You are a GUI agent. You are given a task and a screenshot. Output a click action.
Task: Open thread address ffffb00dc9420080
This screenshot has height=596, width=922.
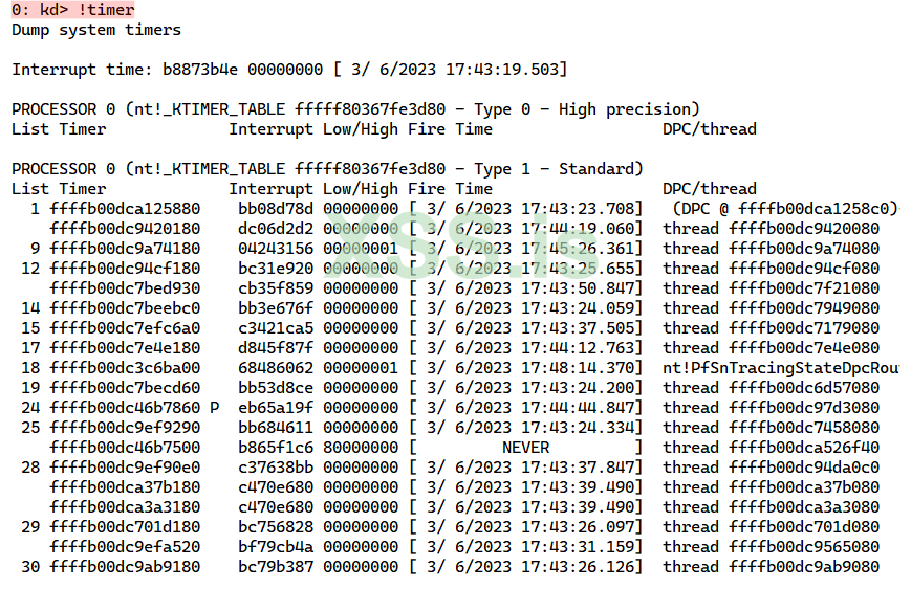coord(805,228)
